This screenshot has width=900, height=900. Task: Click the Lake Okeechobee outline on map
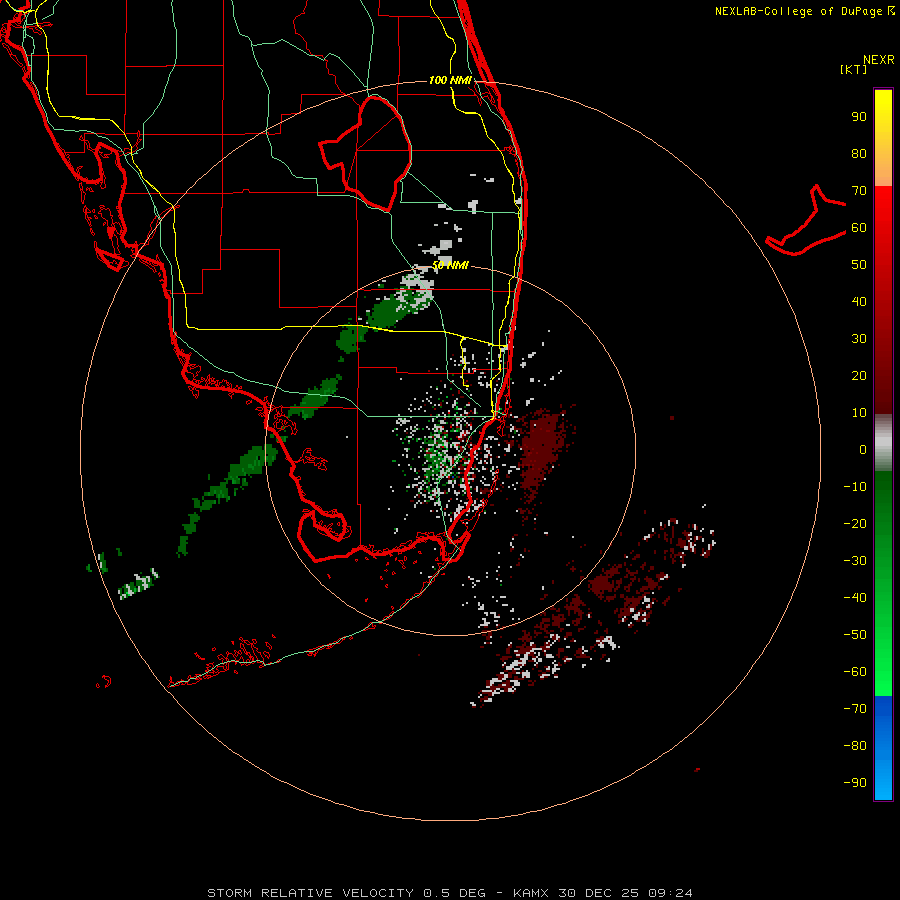click(x=365, y=154)
